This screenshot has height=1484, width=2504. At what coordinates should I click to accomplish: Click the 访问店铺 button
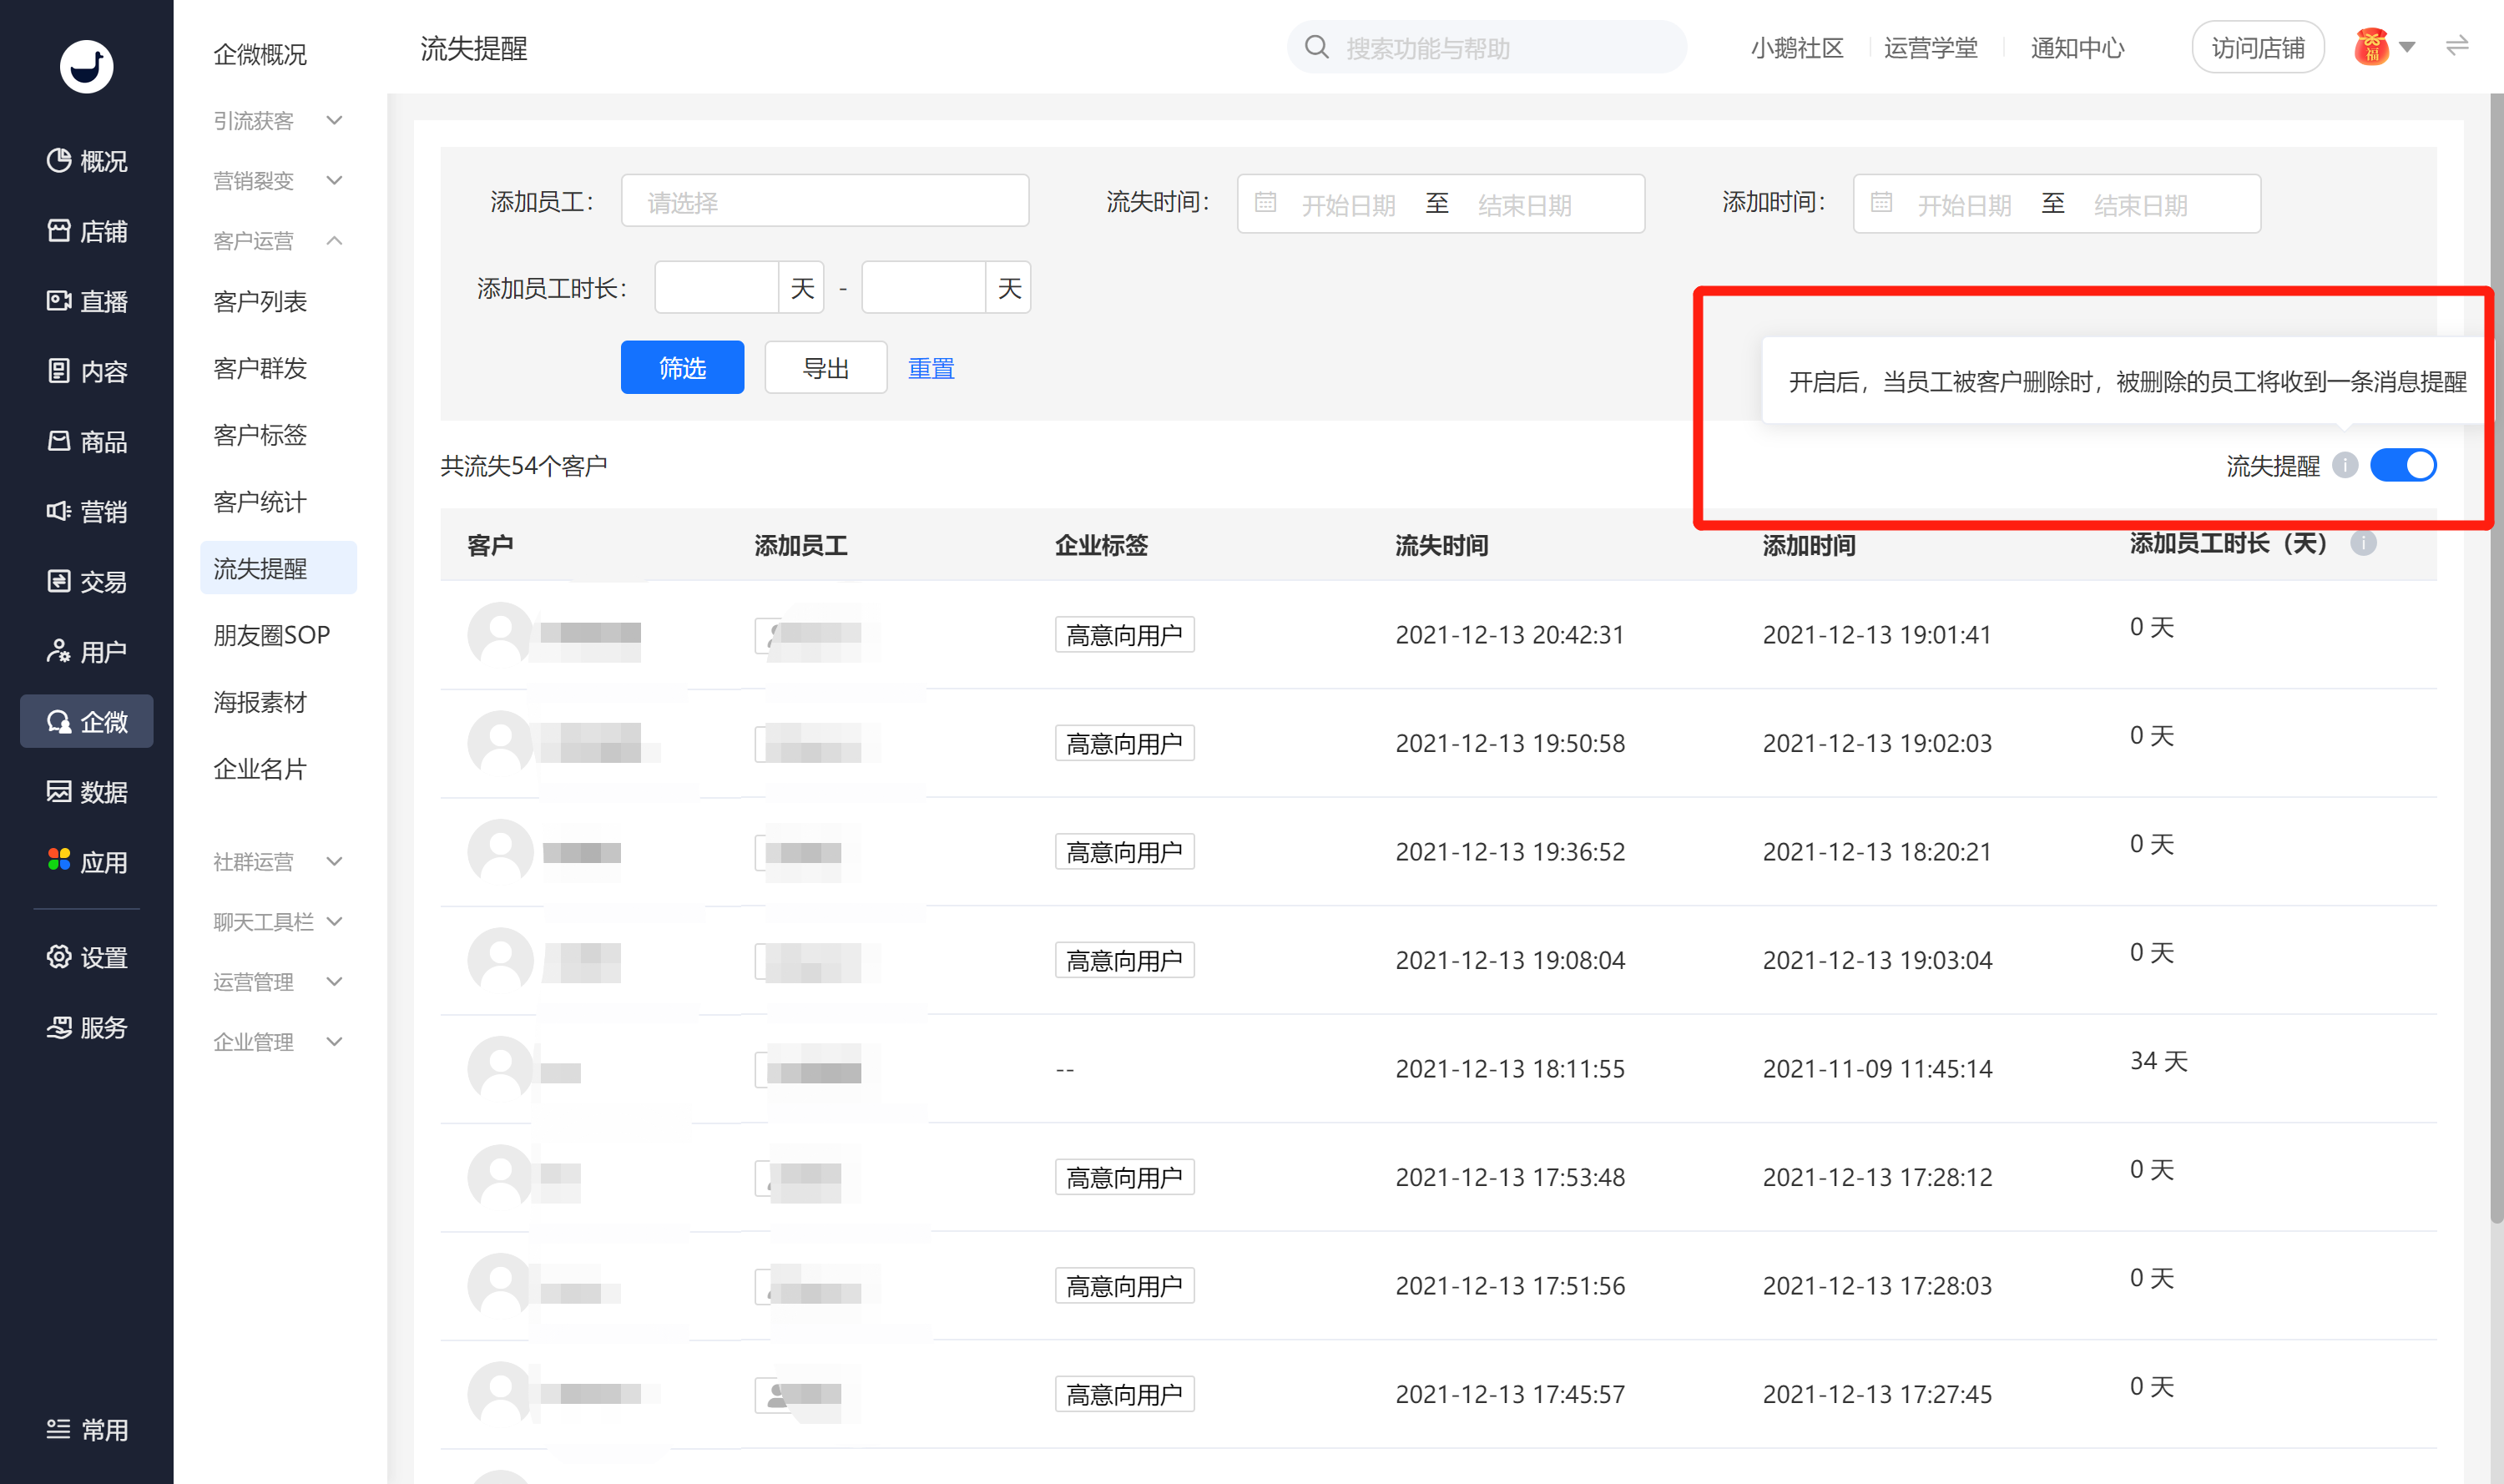[x=2257, y=47]
